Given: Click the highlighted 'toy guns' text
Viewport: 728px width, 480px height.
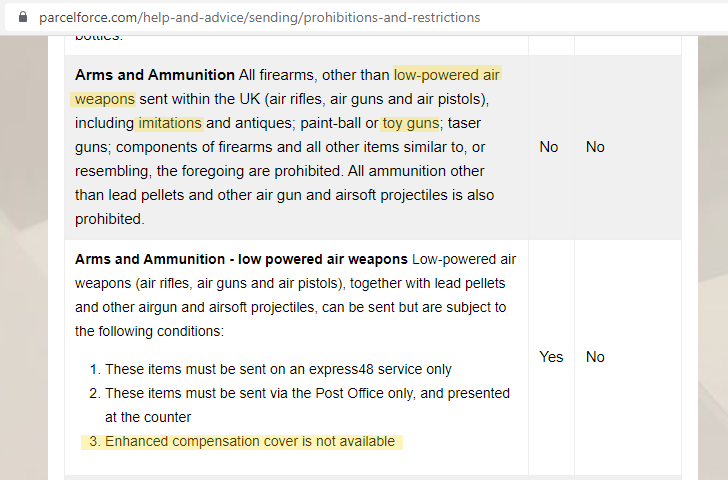Looking at the screenshot, I should 411,123.
